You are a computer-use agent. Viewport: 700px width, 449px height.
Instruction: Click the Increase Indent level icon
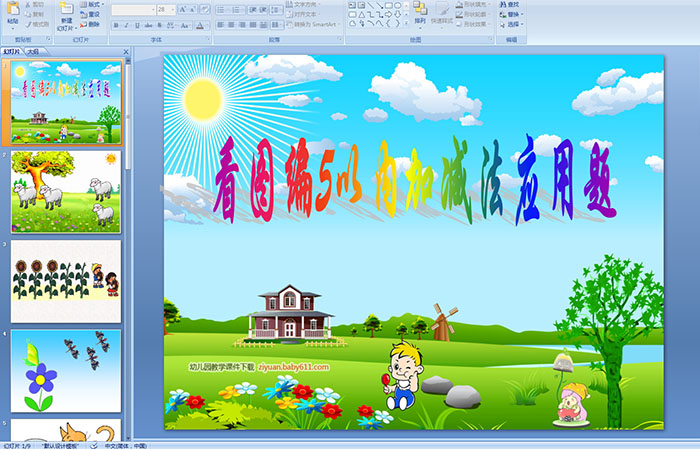coord(263,10)
